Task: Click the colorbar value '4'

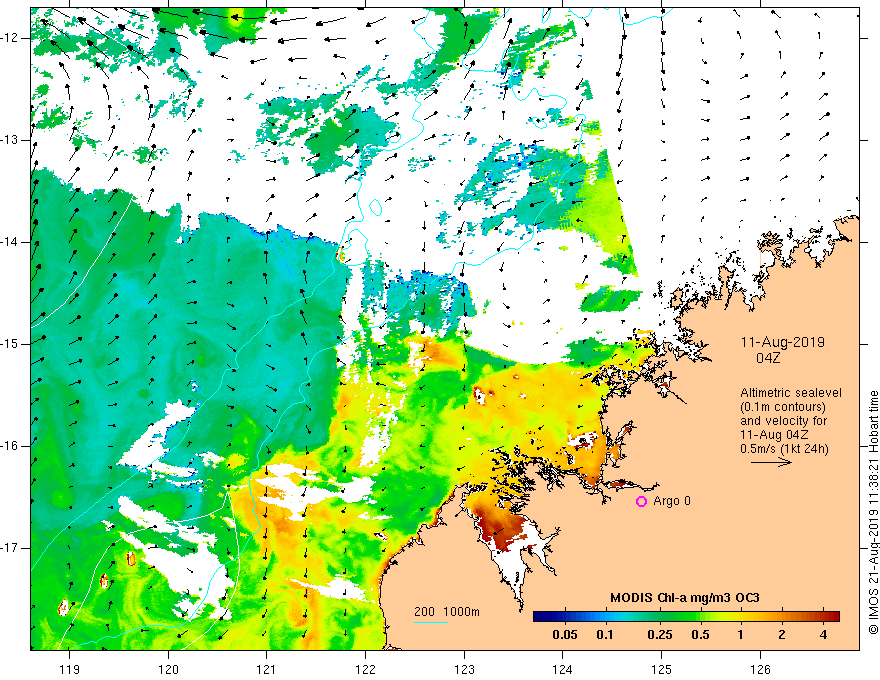Action: click(x=823, y=635)
